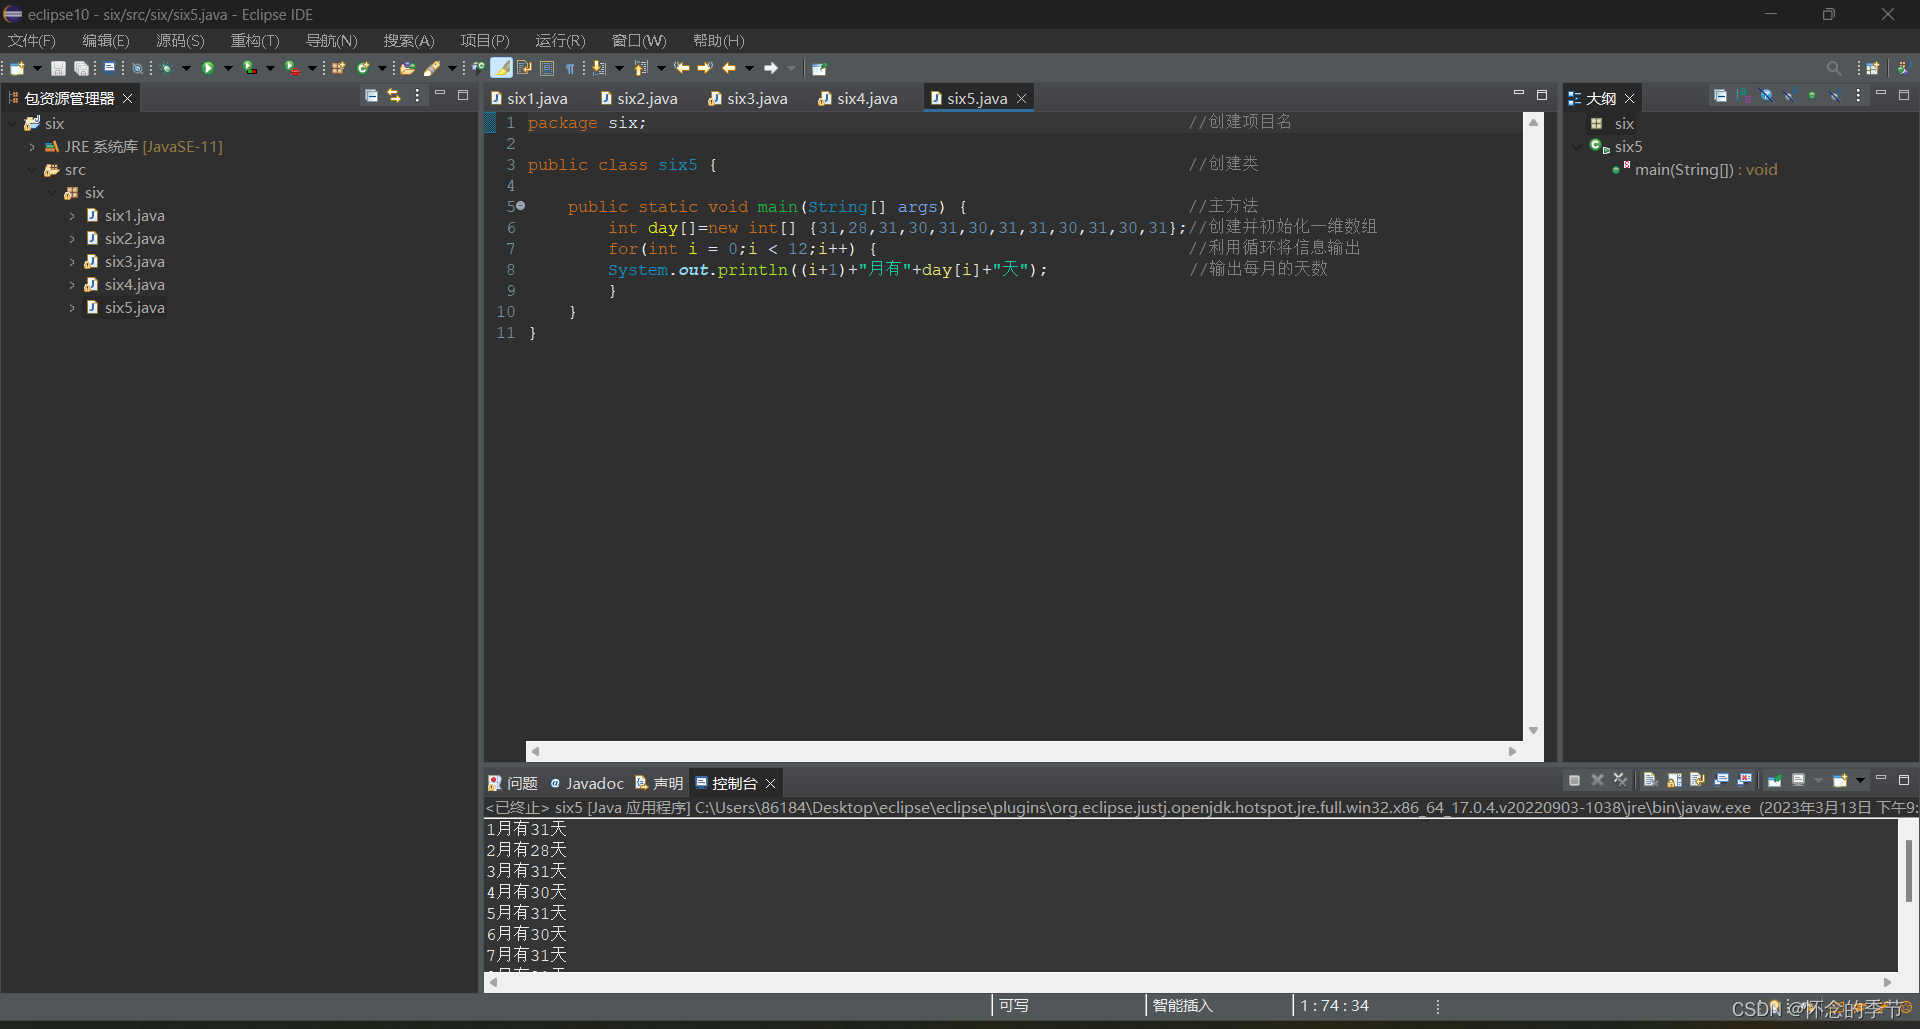This screenshot has height=1029, width=1920.
Task: Expand the six5.java tree item
Action: coord(72,308)
